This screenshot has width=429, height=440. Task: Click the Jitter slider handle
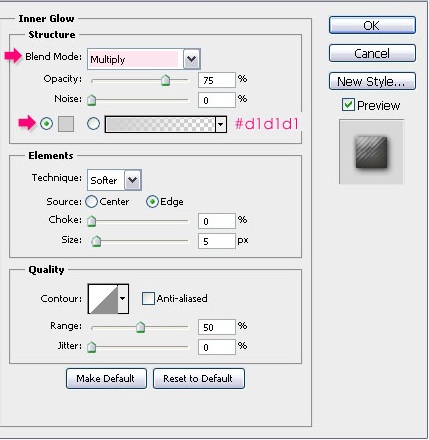pyautogui.click(x=91, y=347)
